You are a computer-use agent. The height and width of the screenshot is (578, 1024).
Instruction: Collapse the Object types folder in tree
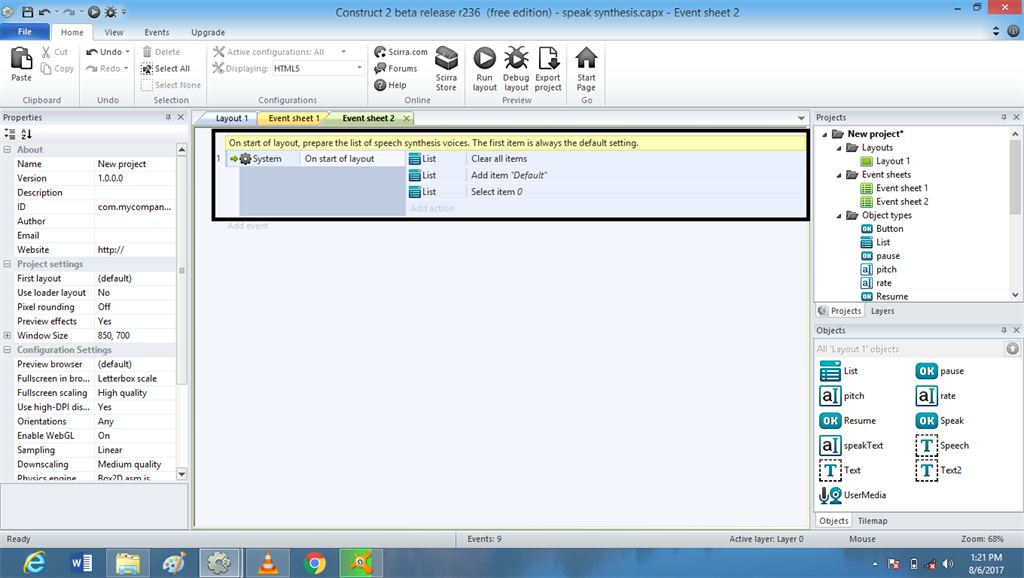point(839,216)
